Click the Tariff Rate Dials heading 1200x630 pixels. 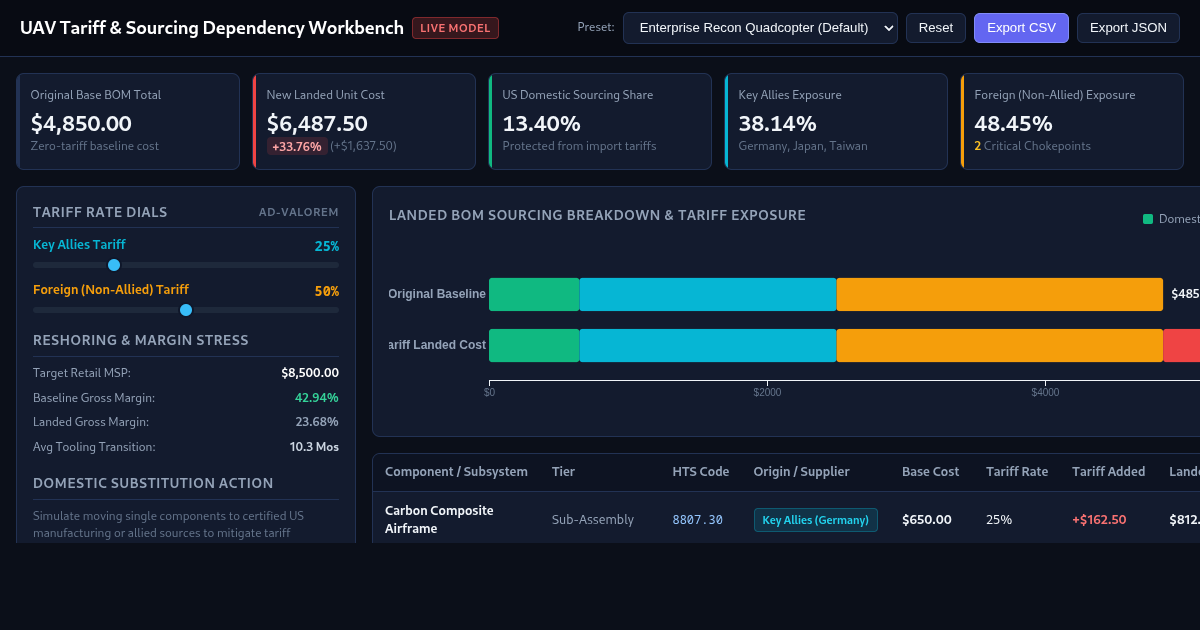100,212
